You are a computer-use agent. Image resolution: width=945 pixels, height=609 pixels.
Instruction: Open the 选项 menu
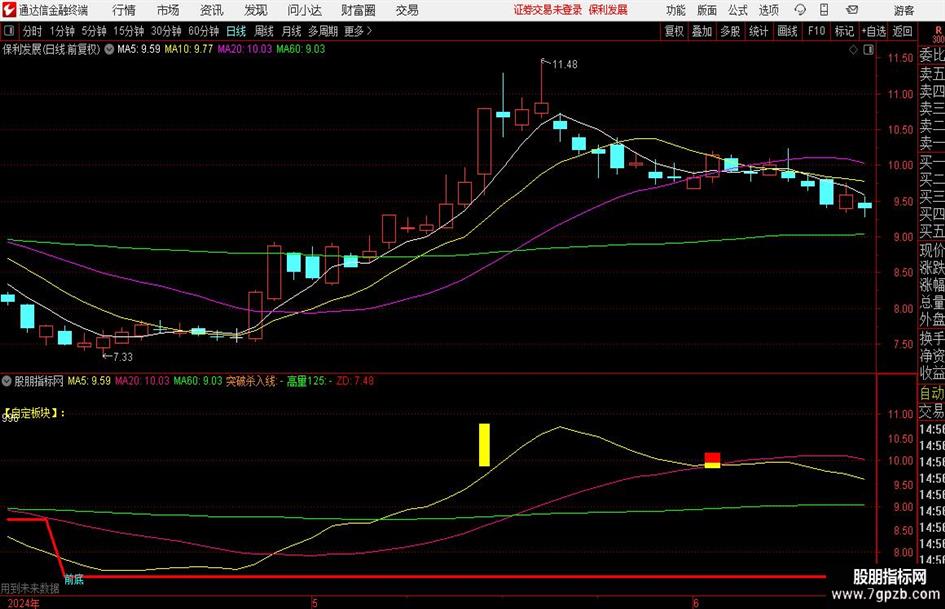point(768,10)
